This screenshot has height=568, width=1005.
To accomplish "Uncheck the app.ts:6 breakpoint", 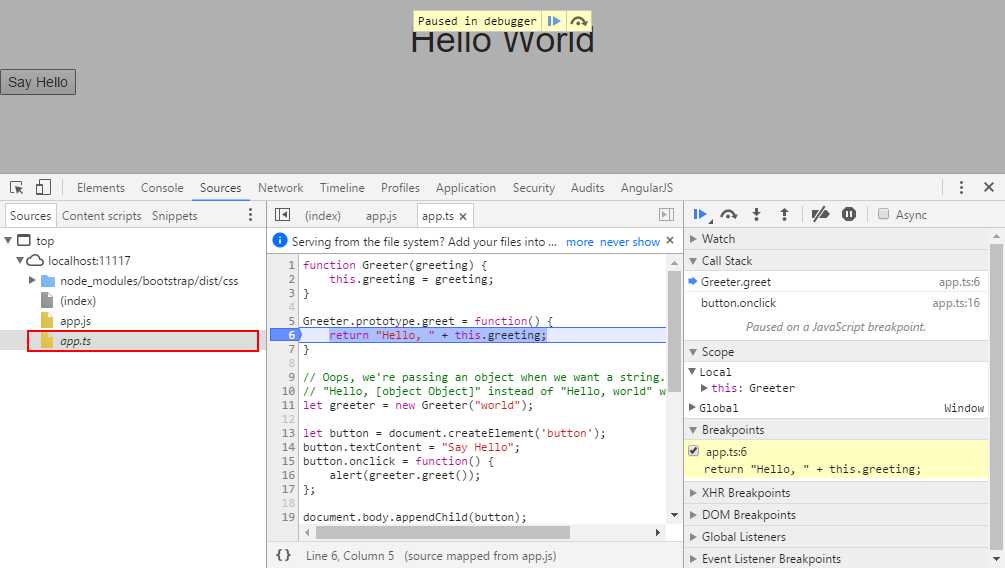I will (x=694, y=451).
